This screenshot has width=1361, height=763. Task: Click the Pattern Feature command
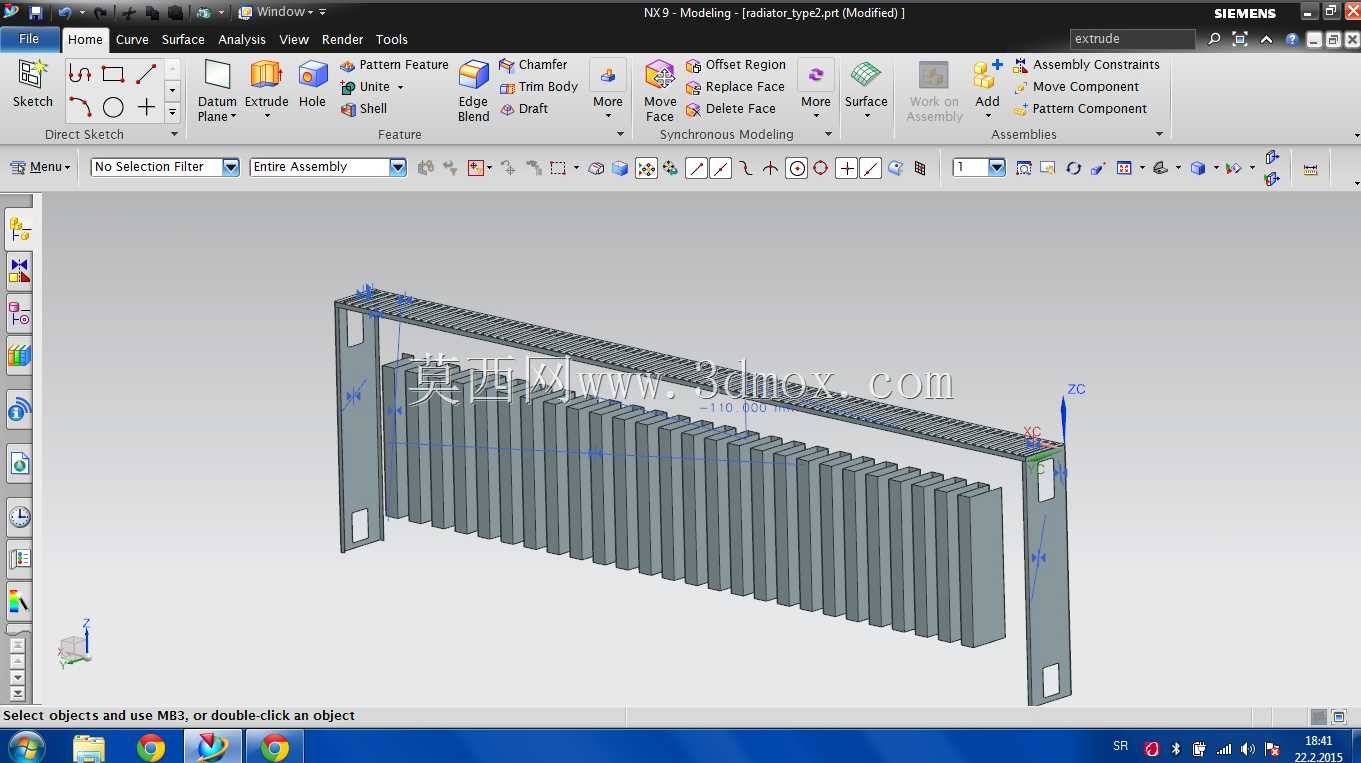tap(394, 65)
